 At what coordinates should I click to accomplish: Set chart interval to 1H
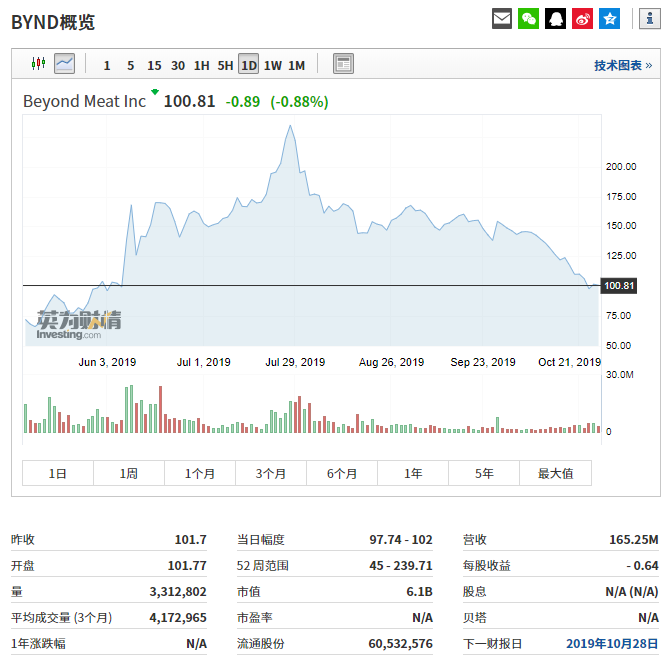point(202,65)
